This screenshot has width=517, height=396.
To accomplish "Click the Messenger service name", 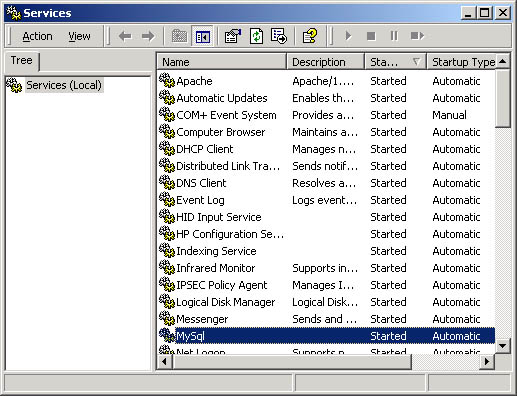I will click(202, 319).
